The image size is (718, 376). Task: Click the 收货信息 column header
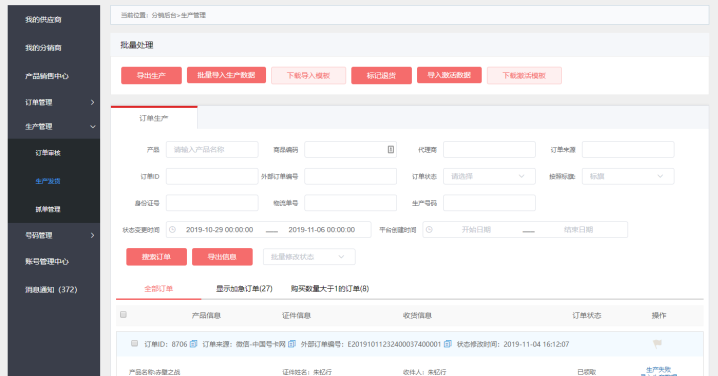click(417, 315)
